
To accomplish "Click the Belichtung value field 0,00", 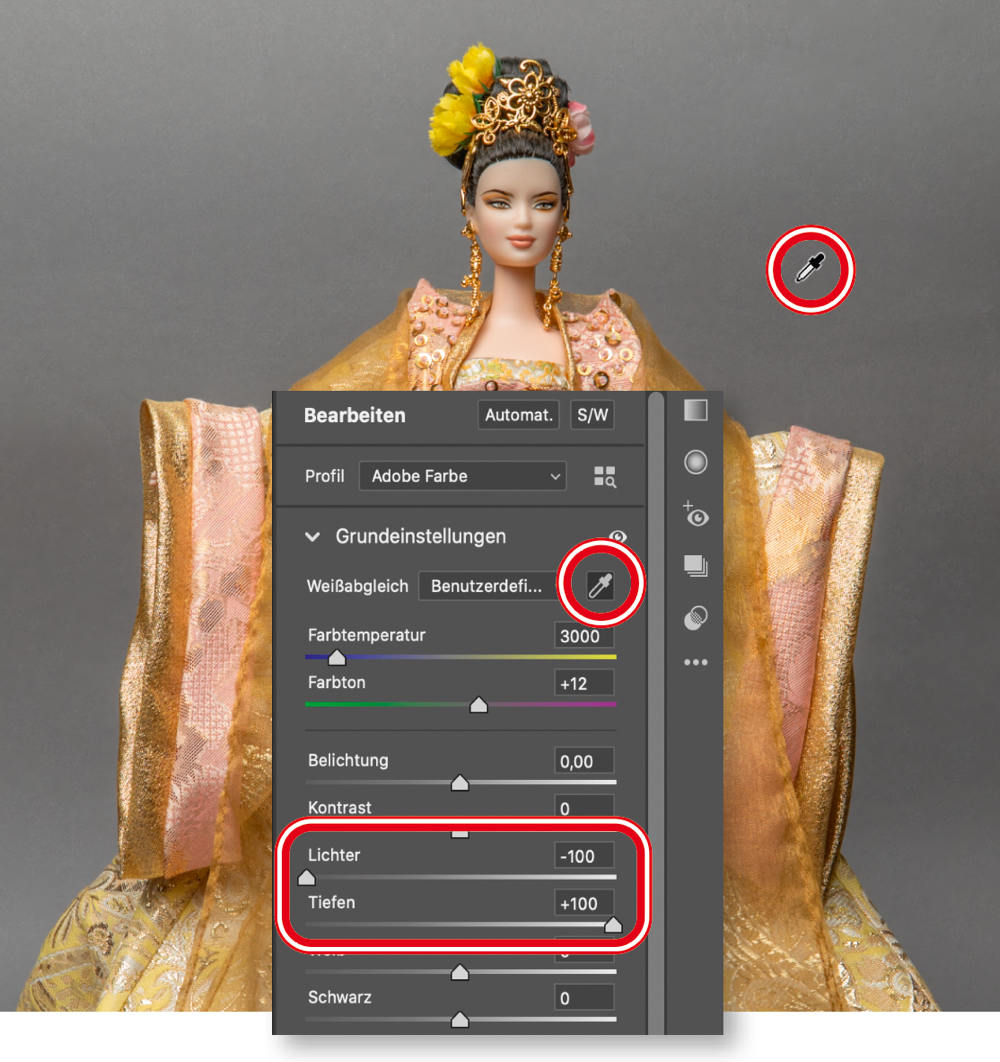I will 584,761.
